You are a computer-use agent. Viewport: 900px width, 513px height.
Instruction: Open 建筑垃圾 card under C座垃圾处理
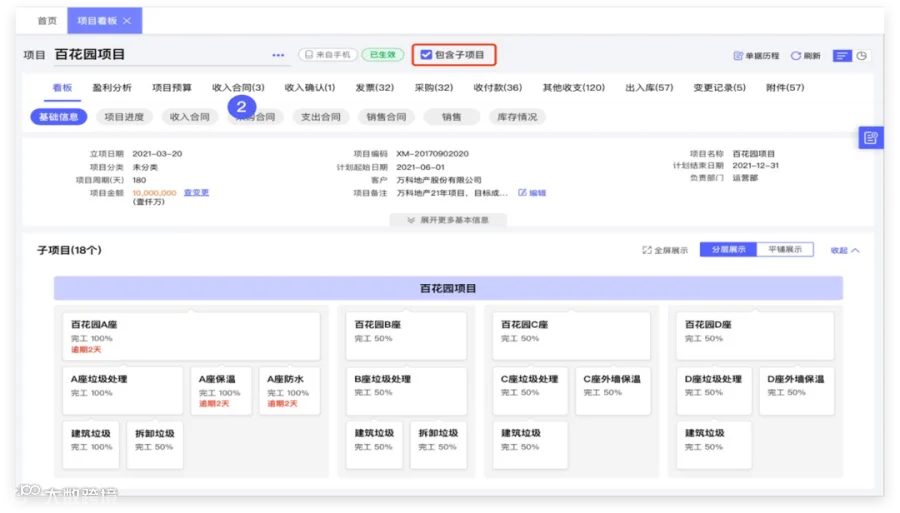coord(530,445)
